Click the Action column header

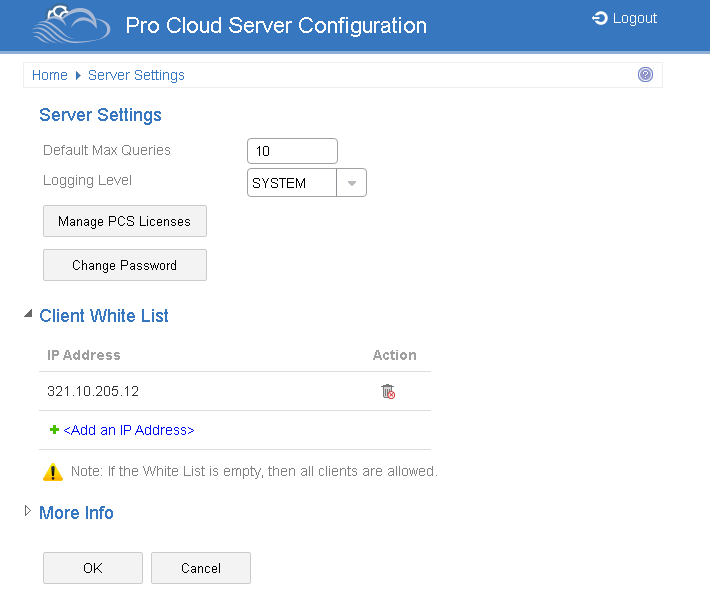pos(394,355)
